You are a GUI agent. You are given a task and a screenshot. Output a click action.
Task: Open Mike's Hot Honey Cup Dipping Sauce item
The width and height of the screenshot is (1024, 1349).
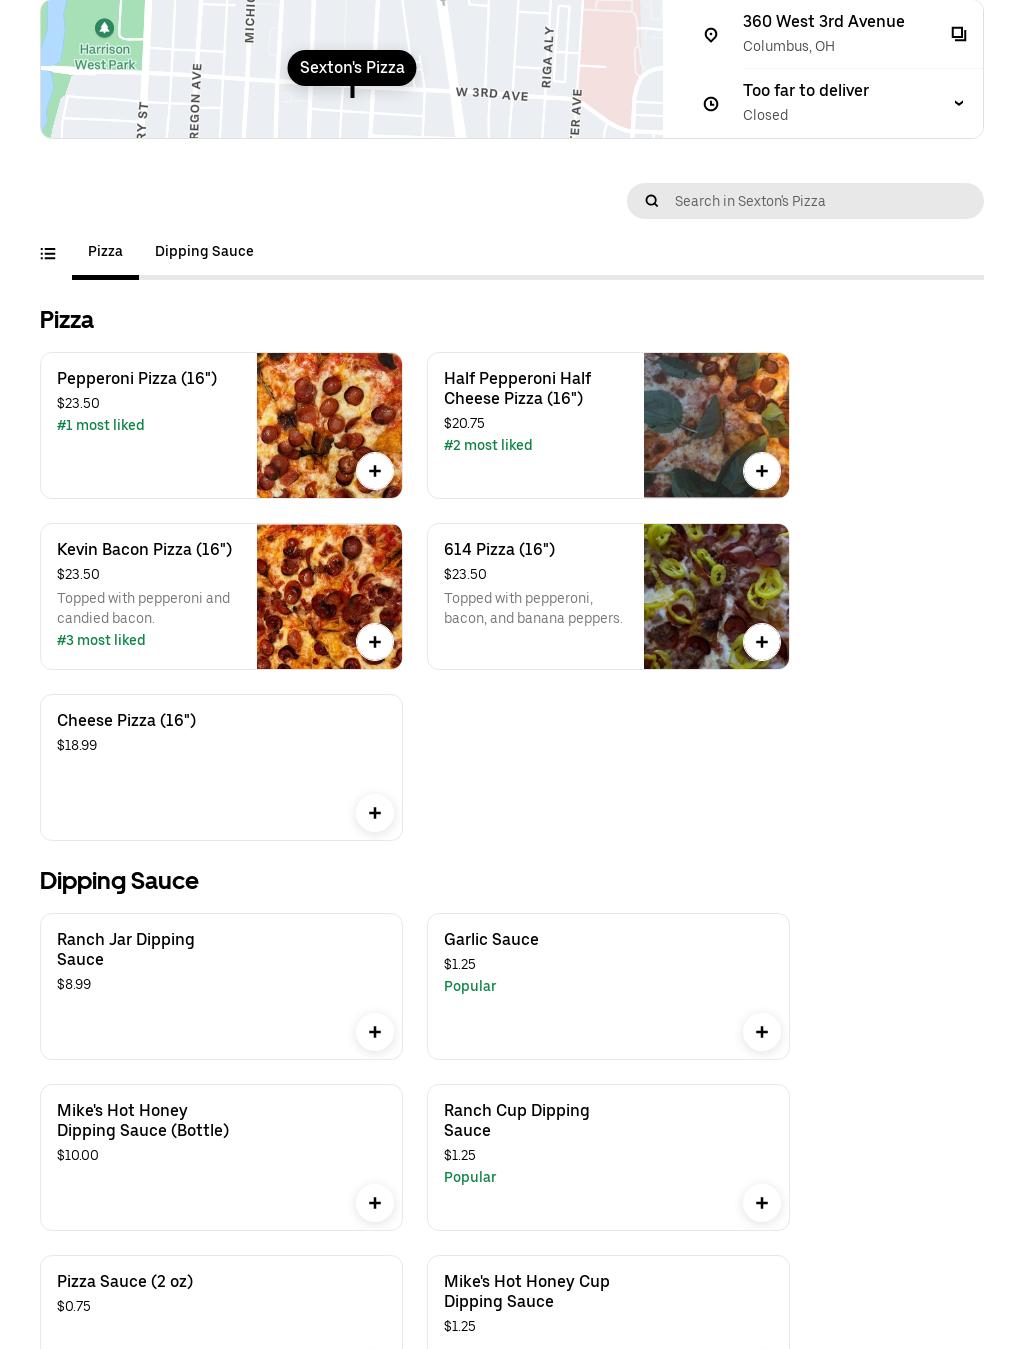pos(608,1302)
